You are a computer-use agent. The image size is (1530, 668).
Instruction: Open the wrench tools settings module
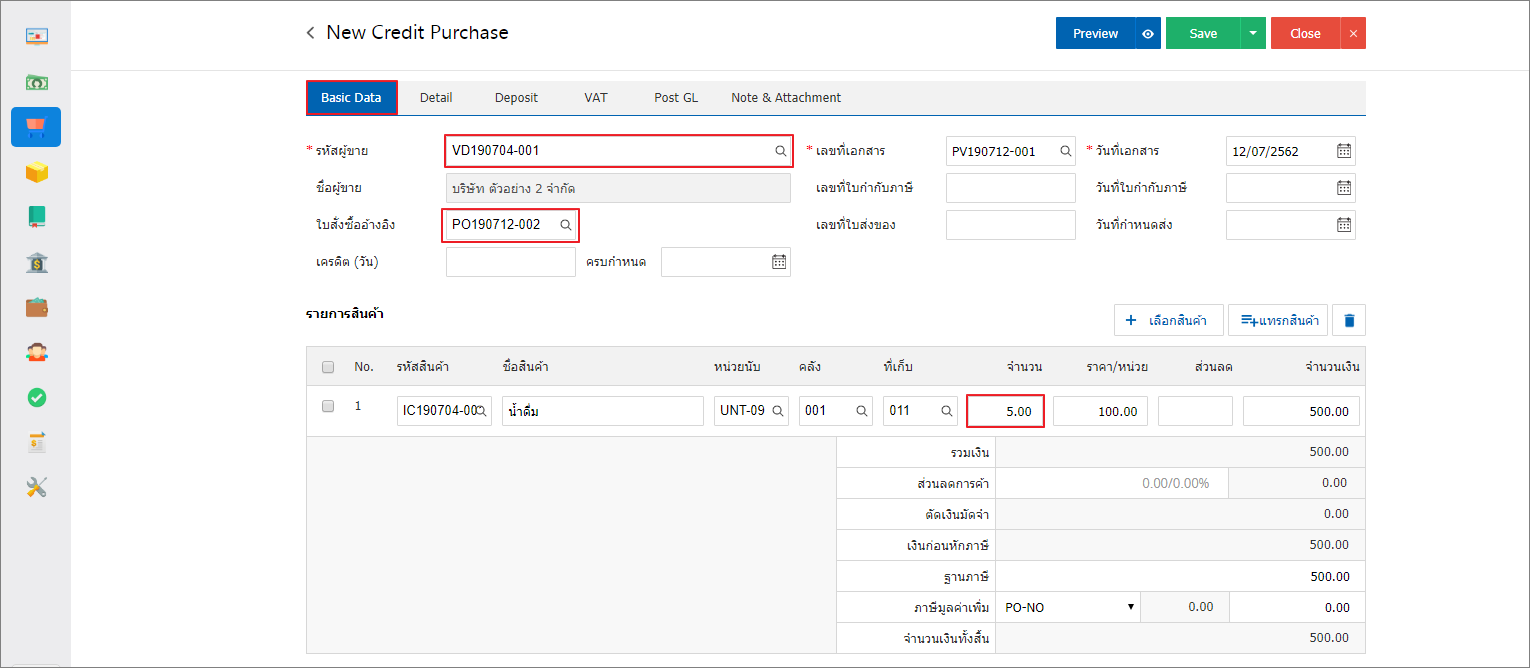pos(37,487)
